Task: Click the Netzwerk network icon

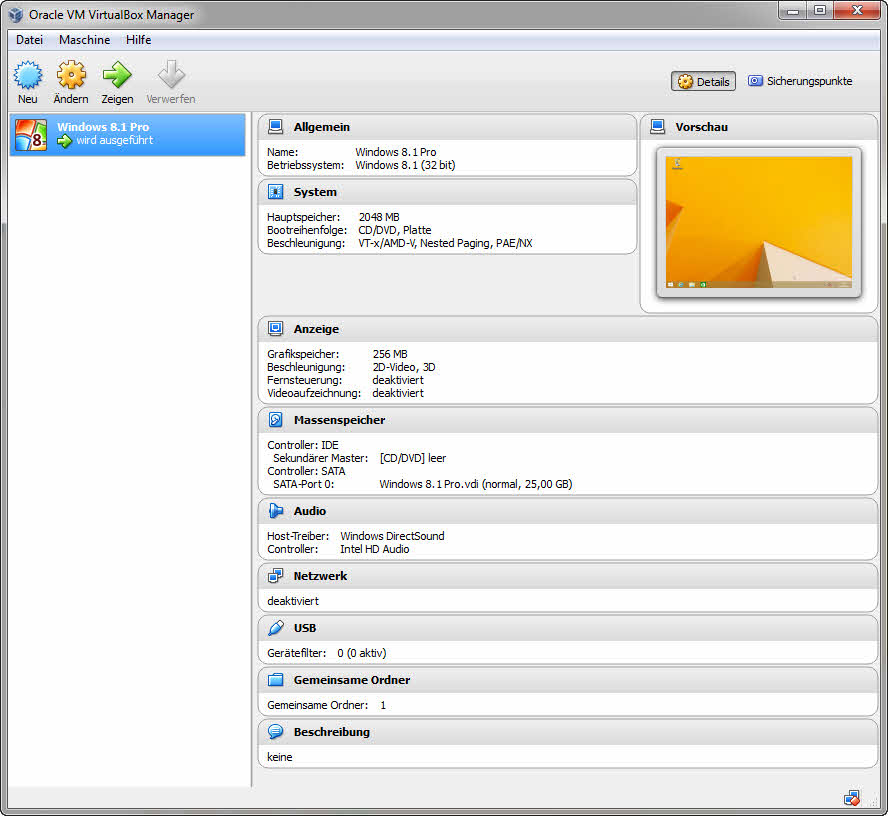Action: (x=275, y=576)
